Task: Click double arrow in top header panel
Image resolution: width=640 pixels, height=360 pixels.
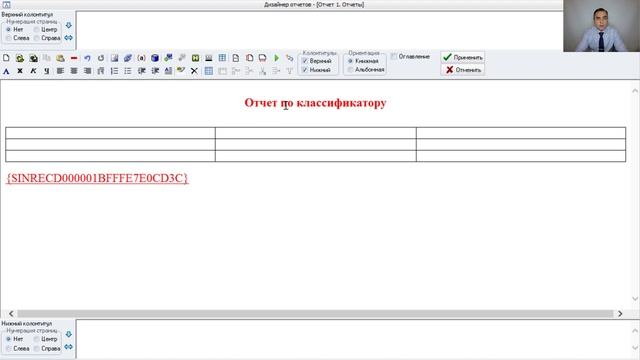Action: [69, 38]
